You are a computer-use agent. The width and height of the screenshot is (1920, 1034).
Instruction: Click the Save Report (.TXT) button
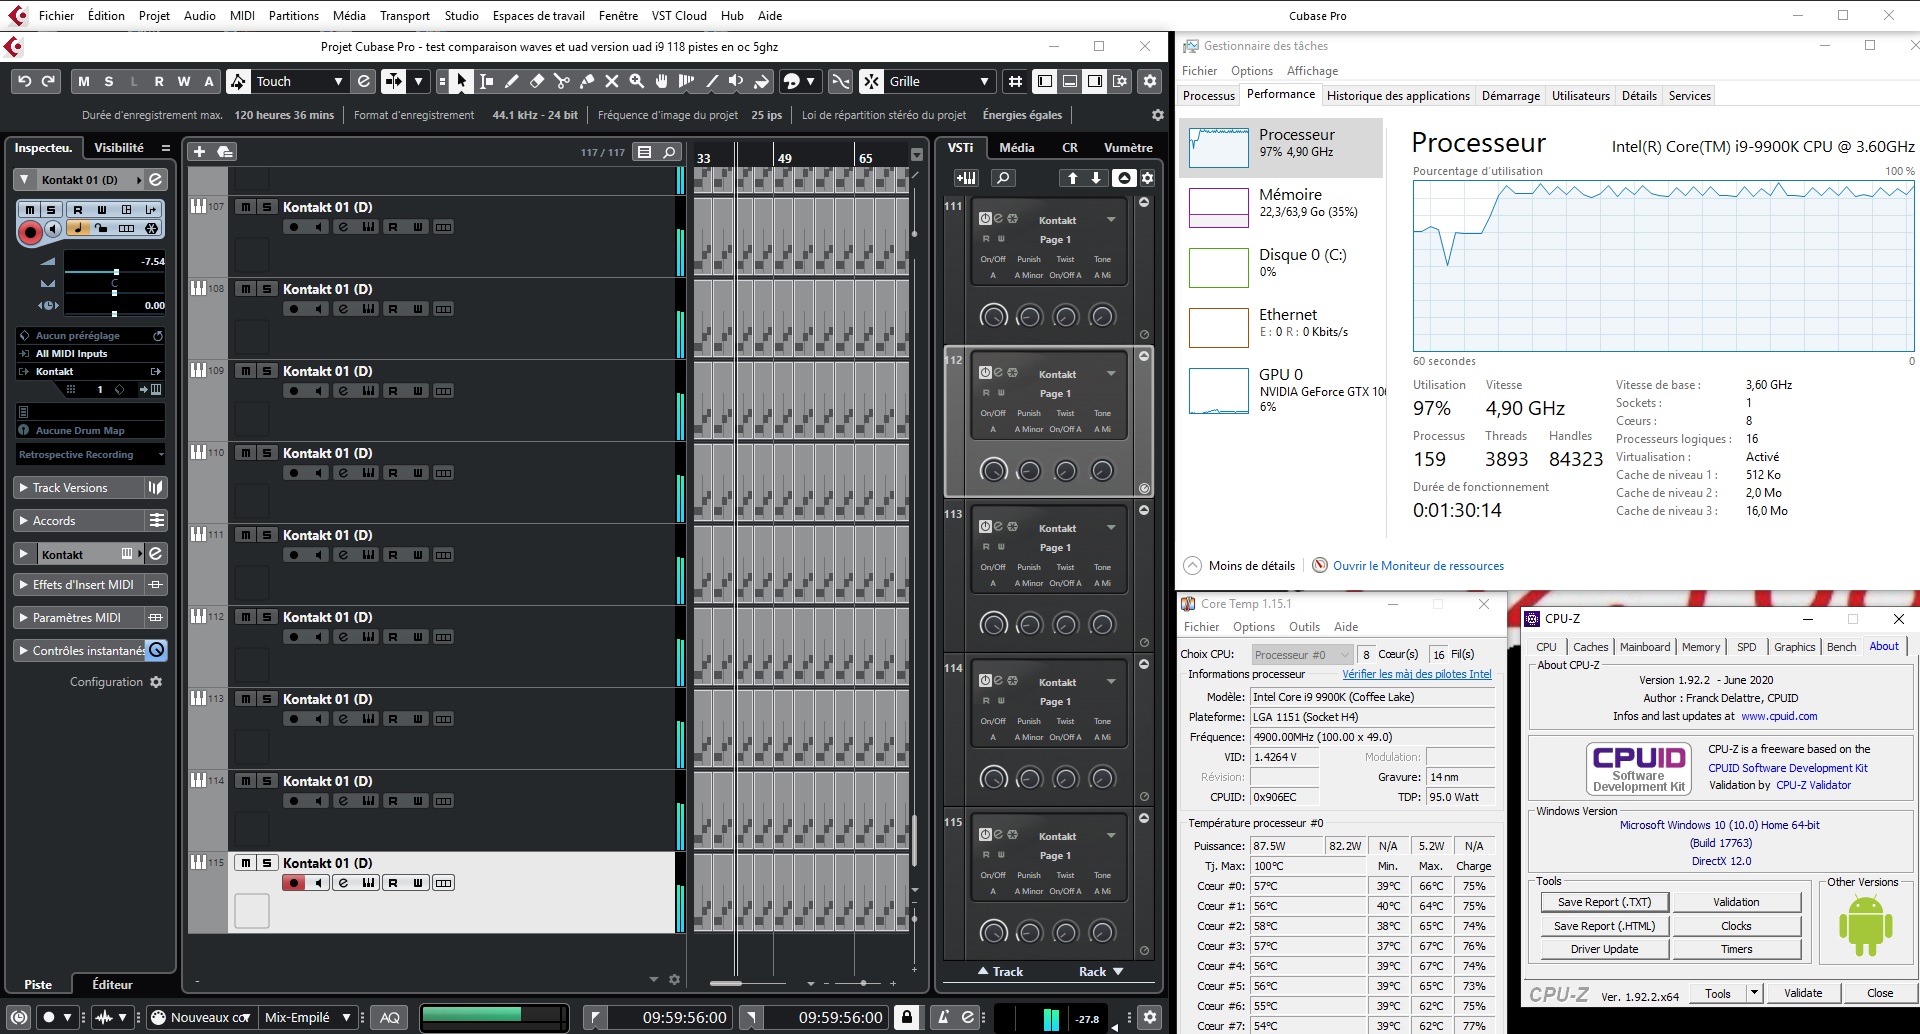pyautogui.click(x=1604, y=902)
